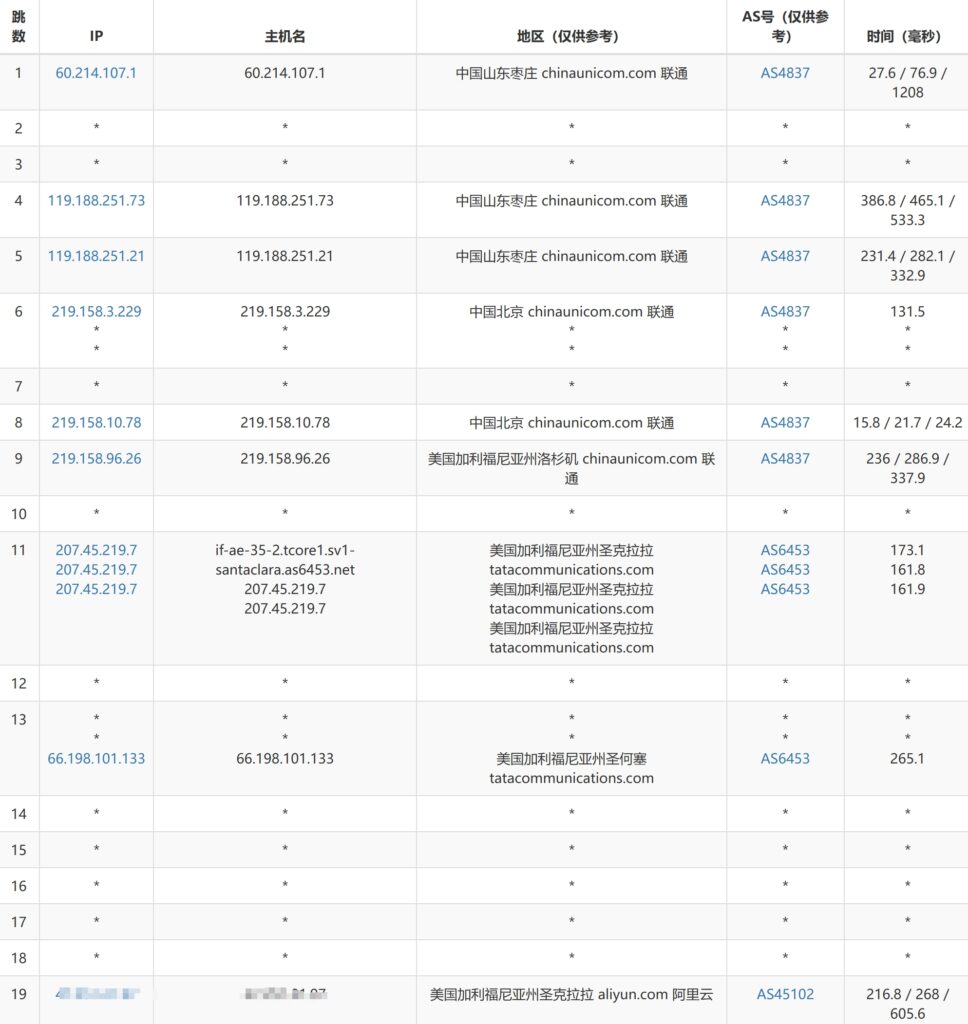Click the AS4837 link in hop 6 row
This screenshot has height=1024, width=968.
click(785, 311)
